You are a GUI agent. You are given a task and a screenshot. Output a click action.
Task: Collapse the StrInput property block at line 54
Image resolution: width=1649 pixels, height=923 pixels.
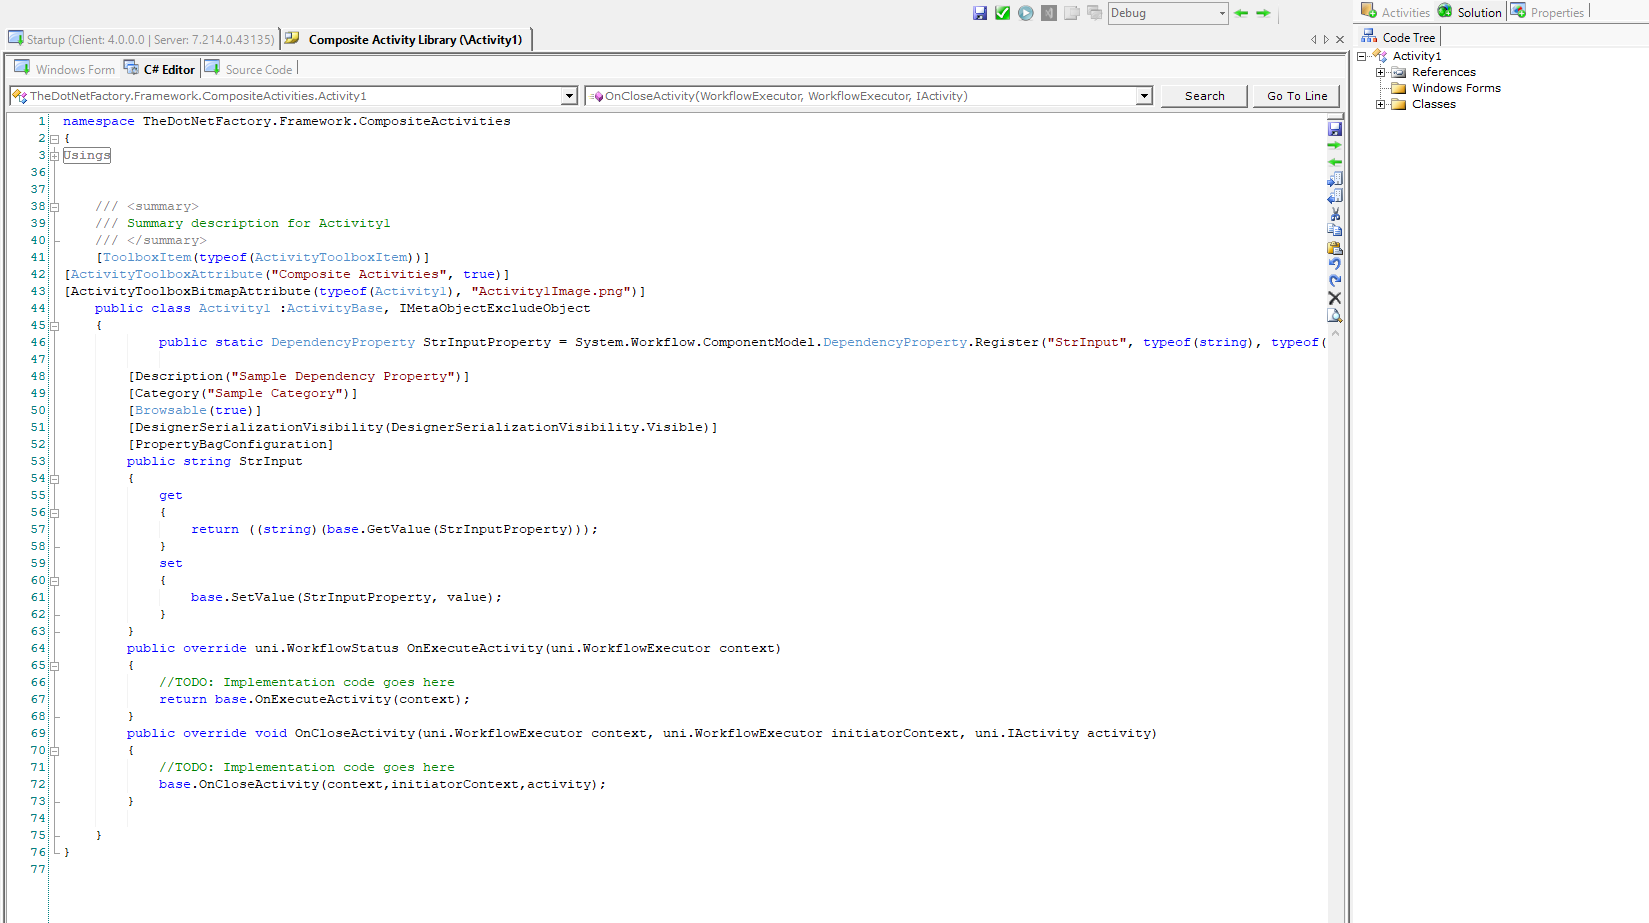54,479
